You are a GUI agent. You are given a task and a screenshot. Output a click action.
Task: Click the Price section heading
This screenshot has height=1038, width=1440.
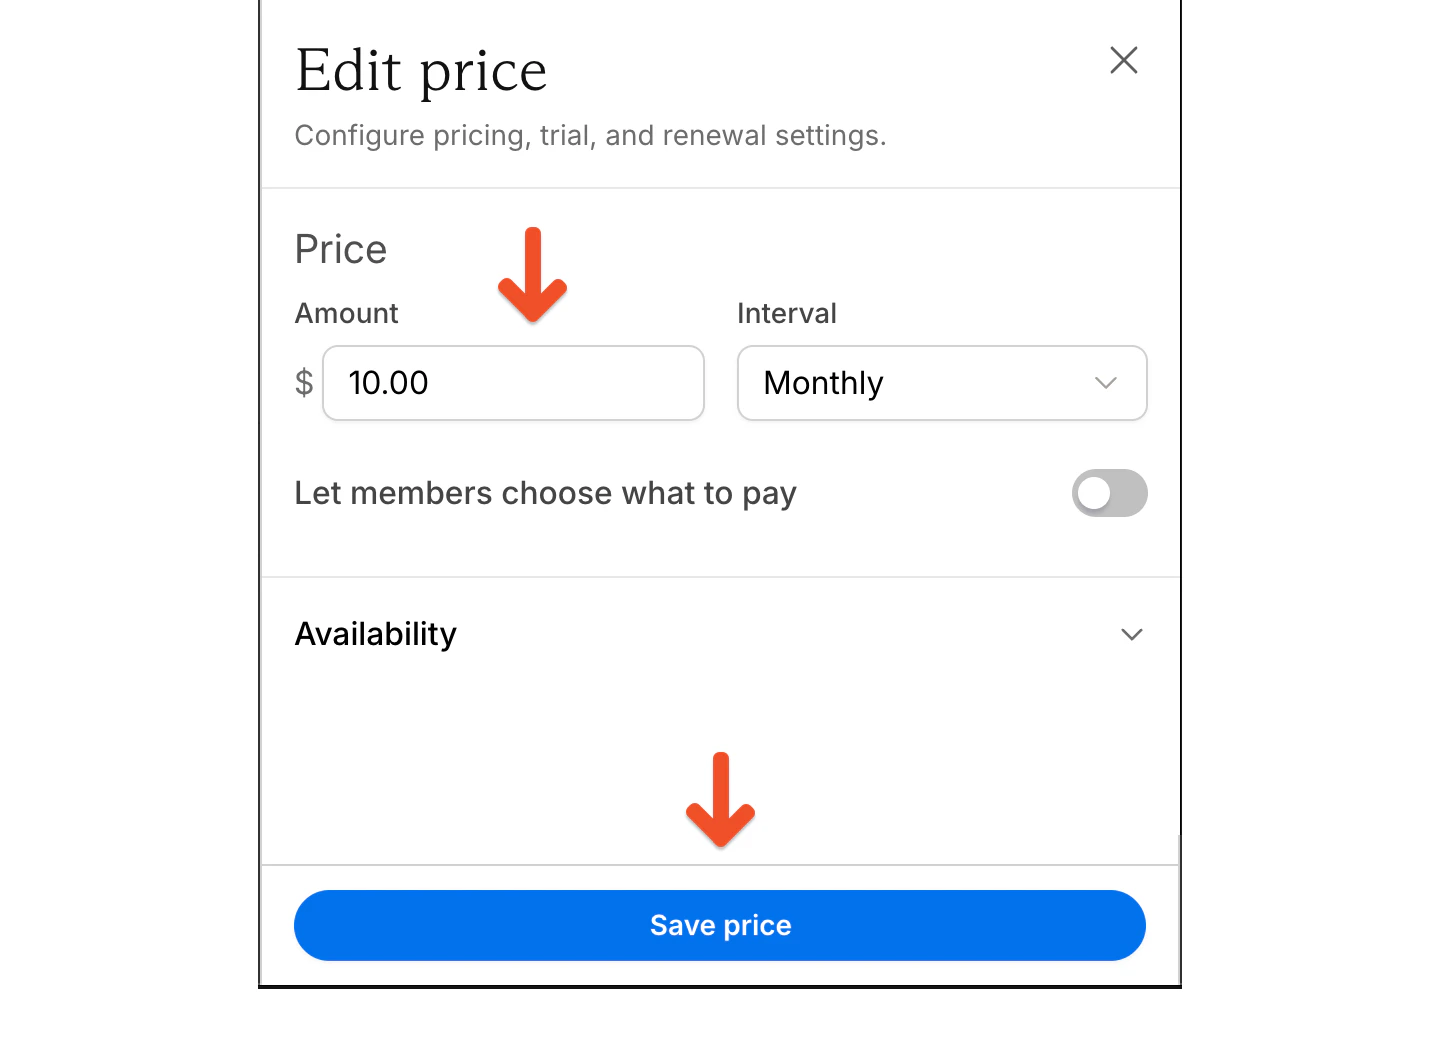tap(340, 249)
